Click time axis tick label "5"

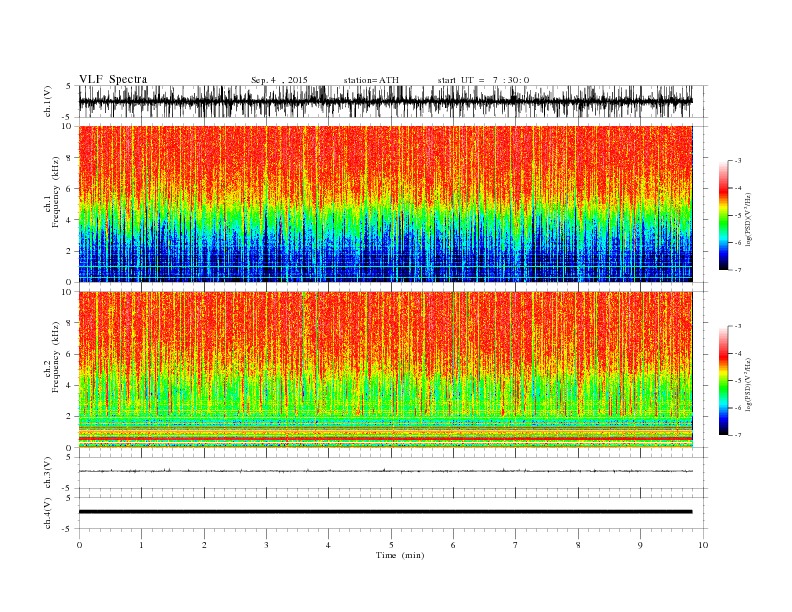pos(391,545)
